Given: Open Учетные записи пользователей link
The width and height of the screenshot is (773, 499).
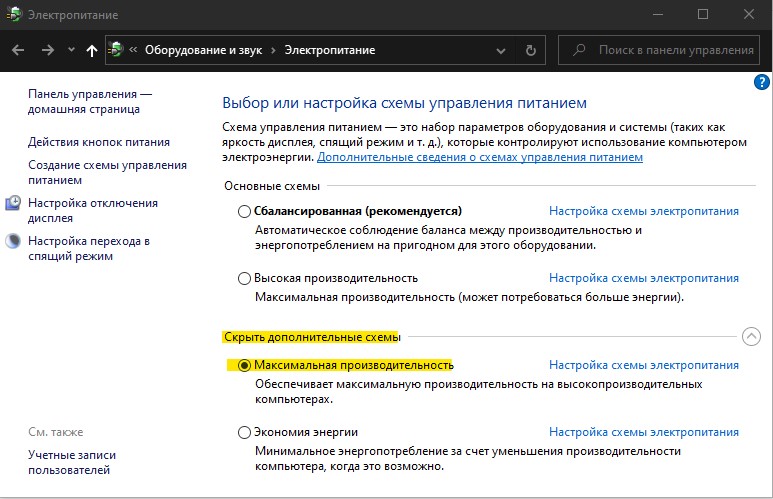Looking at the screenshot, I should [72, 463].
